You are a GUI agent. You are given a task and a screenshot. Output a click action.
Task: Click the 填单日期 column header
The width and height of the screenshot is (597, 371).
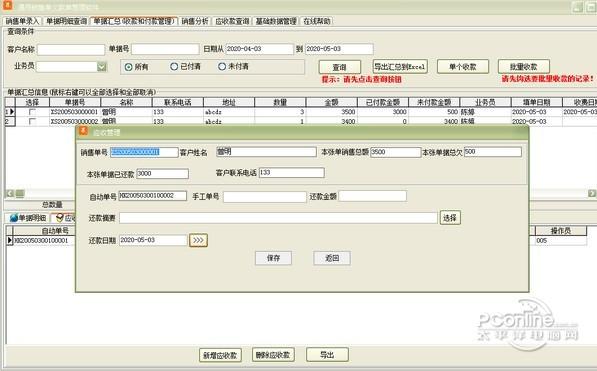(x=537, y=102)
